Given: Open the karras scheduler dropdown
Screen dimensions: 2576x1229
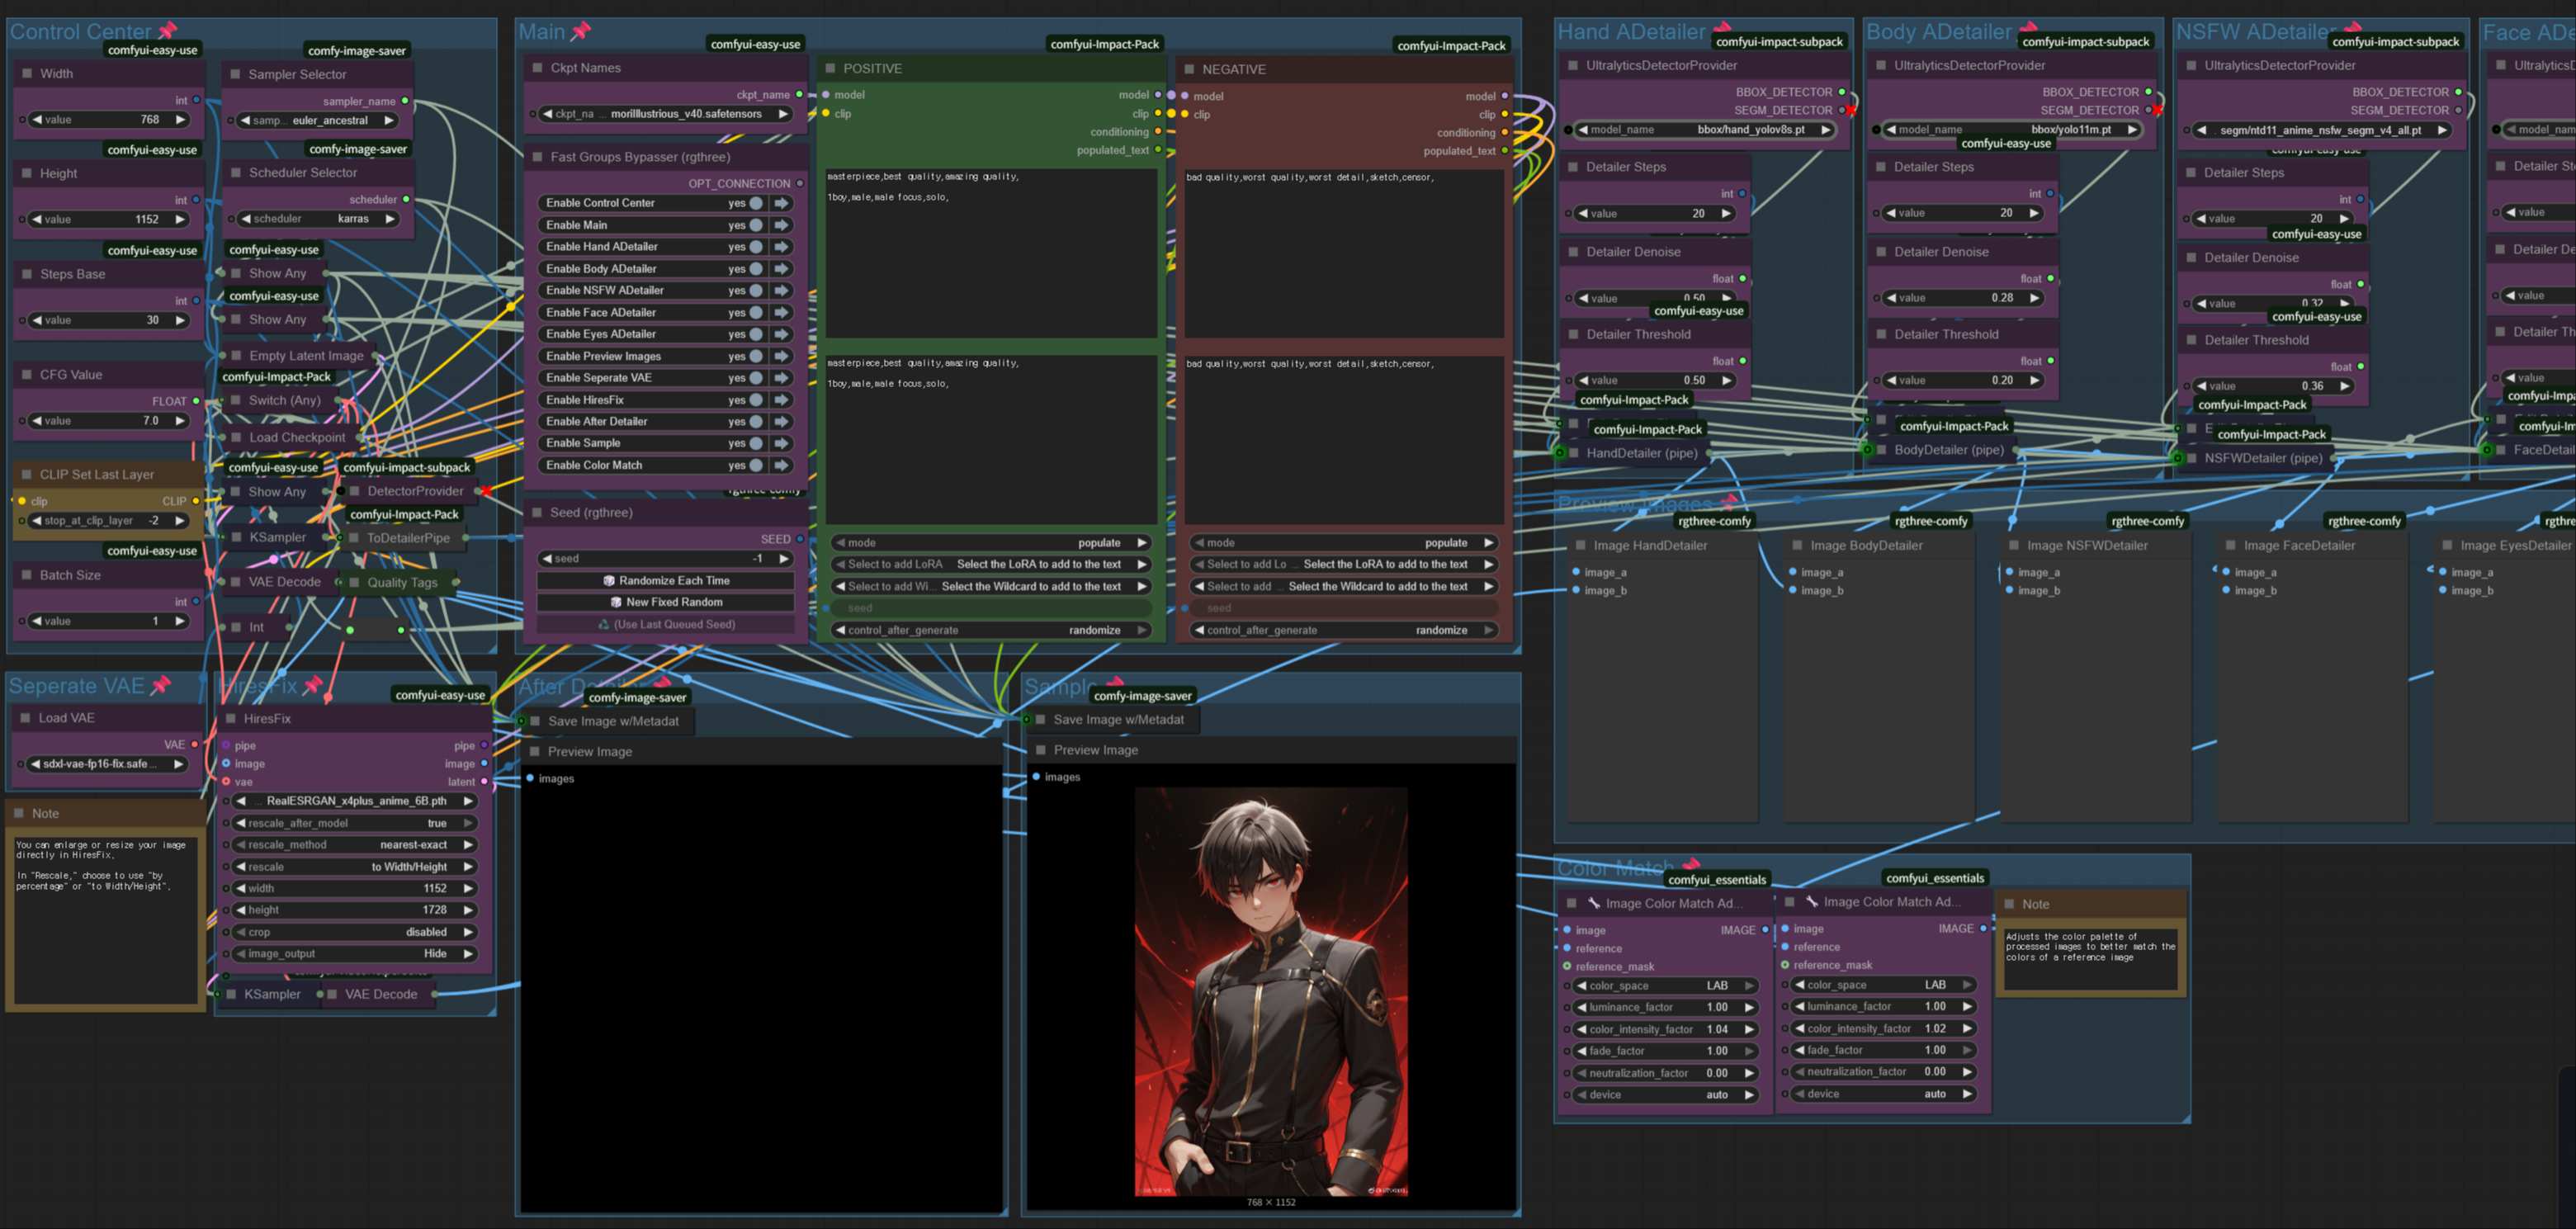Looking at the screenshot, I should [317, 219].
